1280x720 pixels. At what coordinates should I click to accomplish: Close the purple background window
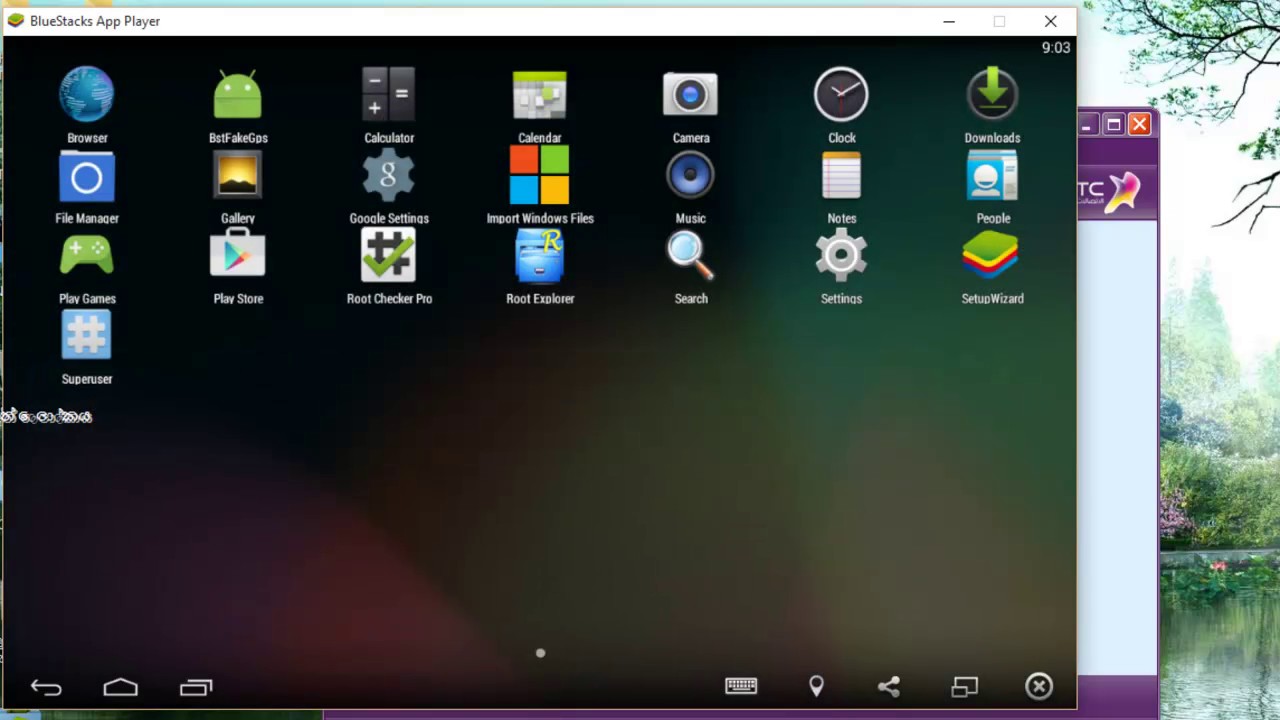(1139, 124)
